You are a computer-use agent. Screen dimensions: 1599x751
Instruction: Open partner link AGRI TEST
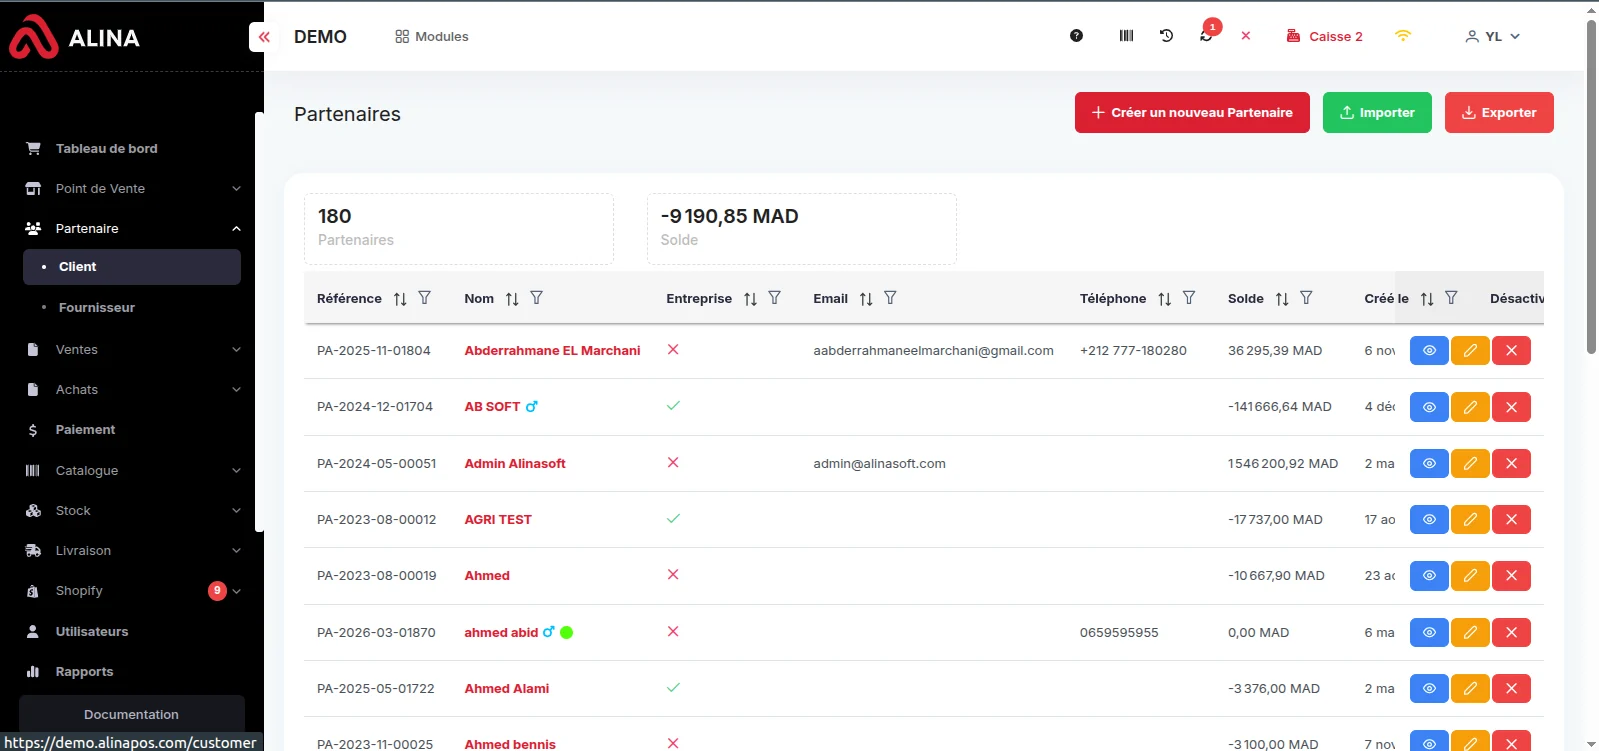tap(498, 520)
